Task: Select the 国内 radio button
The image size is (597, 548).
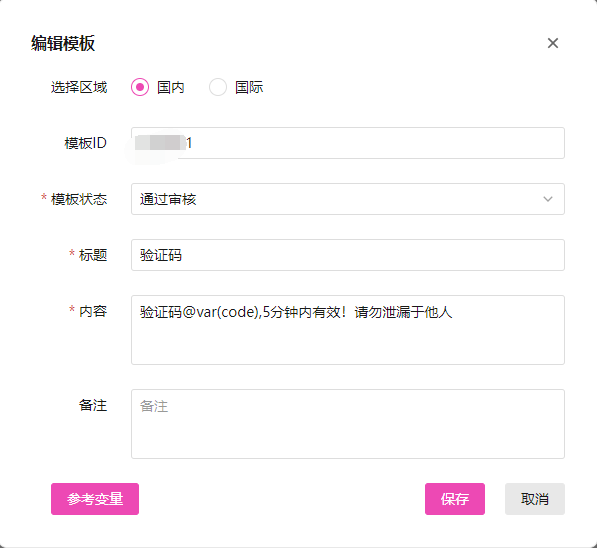Action: coord(140,87)
